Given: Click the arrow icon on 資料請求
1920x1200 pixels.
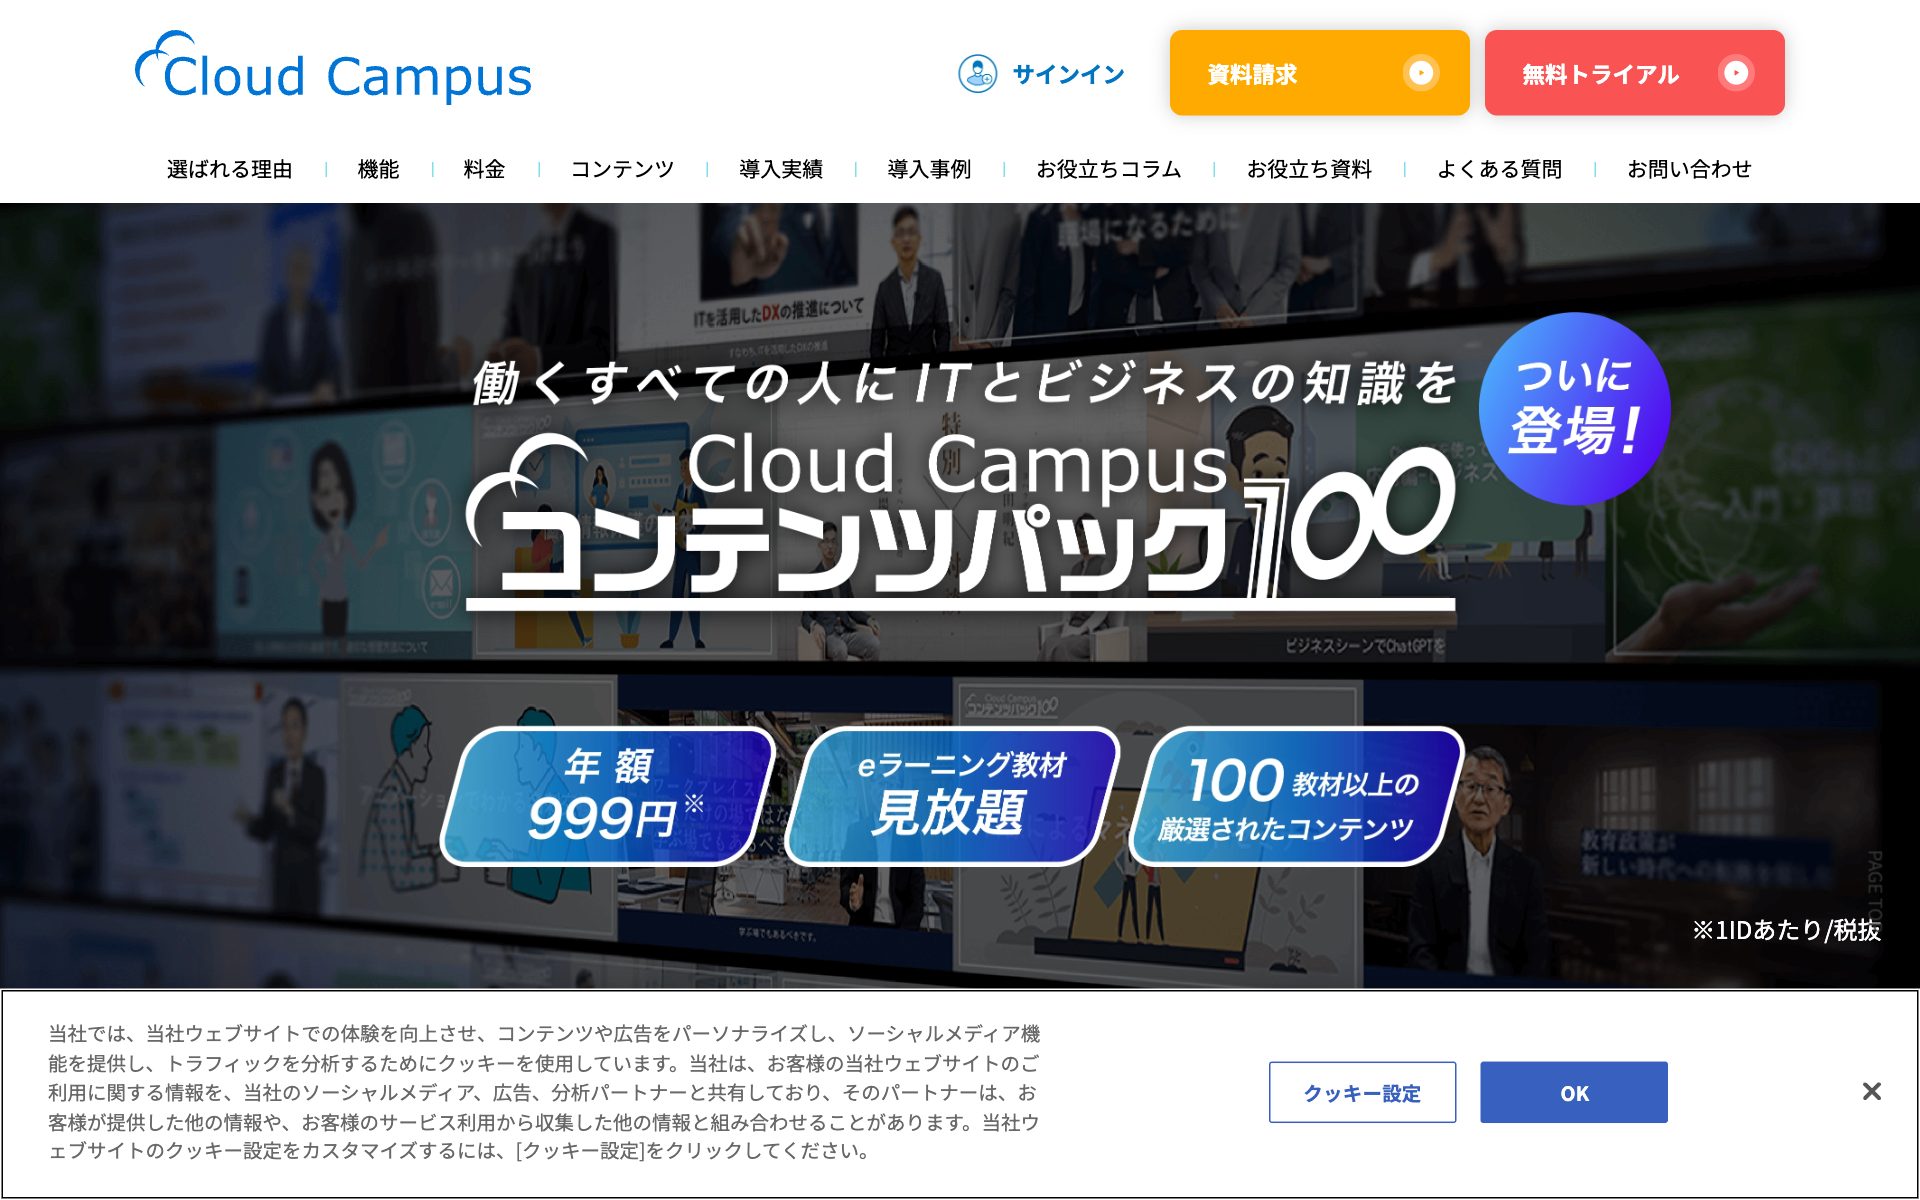Looking at the screenshot, I should [x=1420, y=73].
